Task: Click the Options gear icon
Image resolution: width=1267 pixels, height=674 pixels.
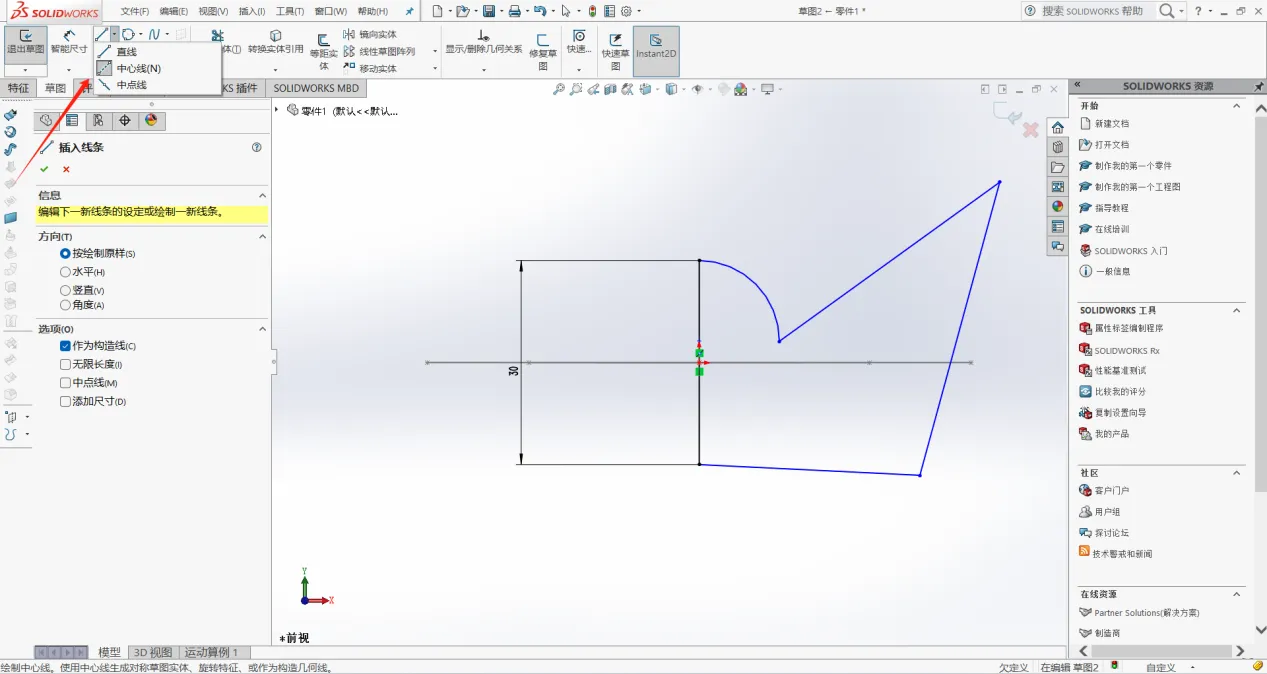Action: click(626, 11)
